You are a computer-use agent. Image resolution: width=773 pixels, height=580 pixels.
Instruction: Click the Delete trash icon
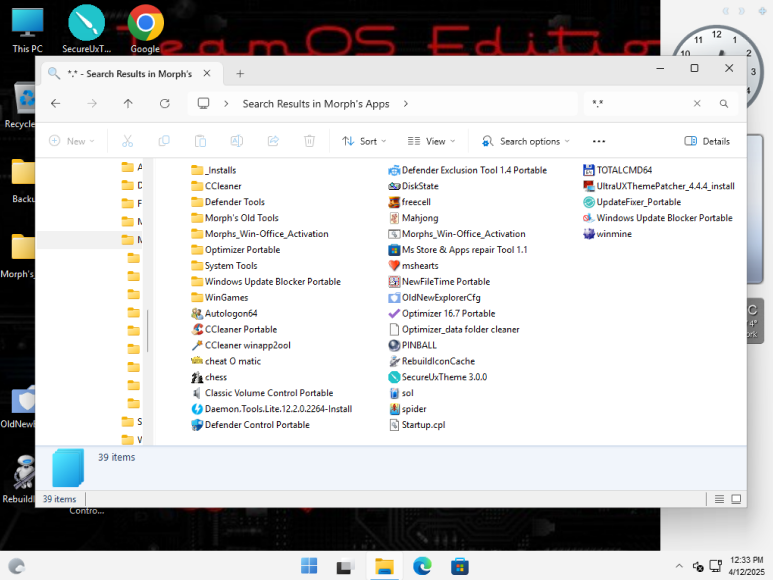pyautogui.click(x=310, y=141)
